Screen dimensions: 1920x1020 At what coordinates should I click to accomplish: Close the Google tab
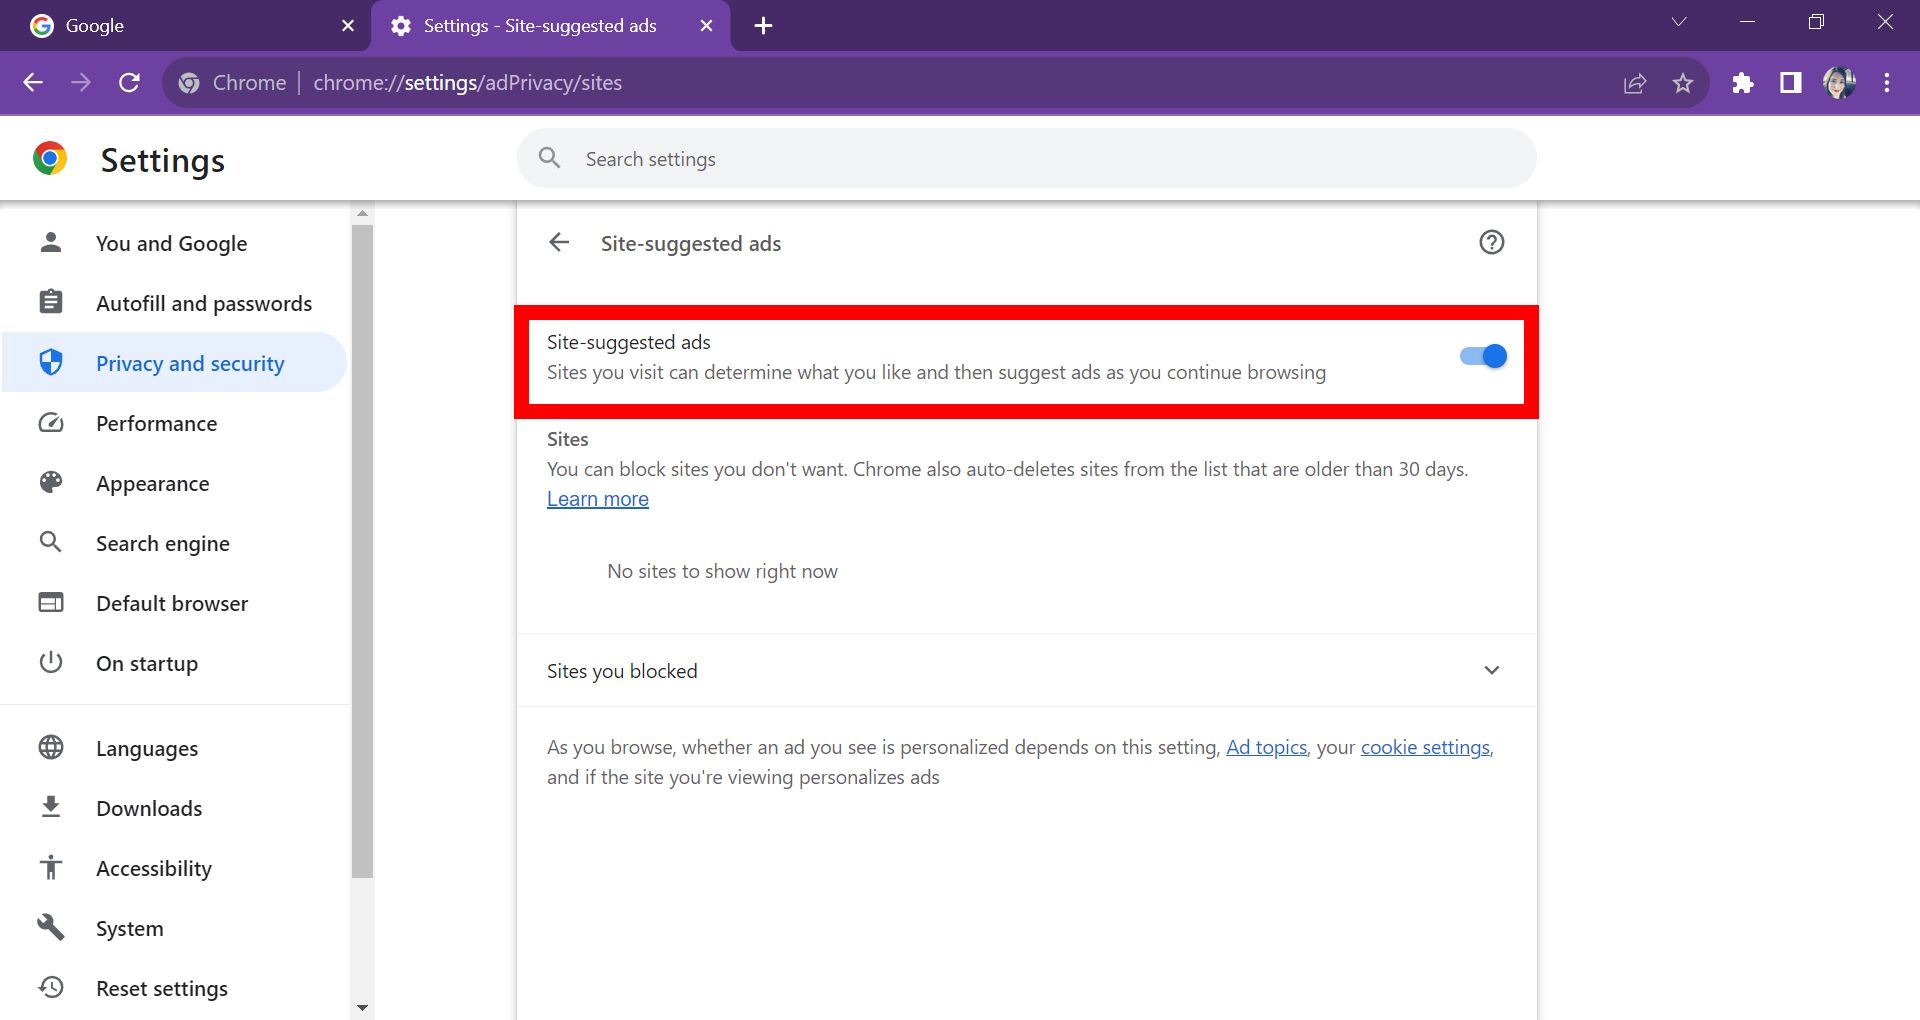[x=348, y=26]
